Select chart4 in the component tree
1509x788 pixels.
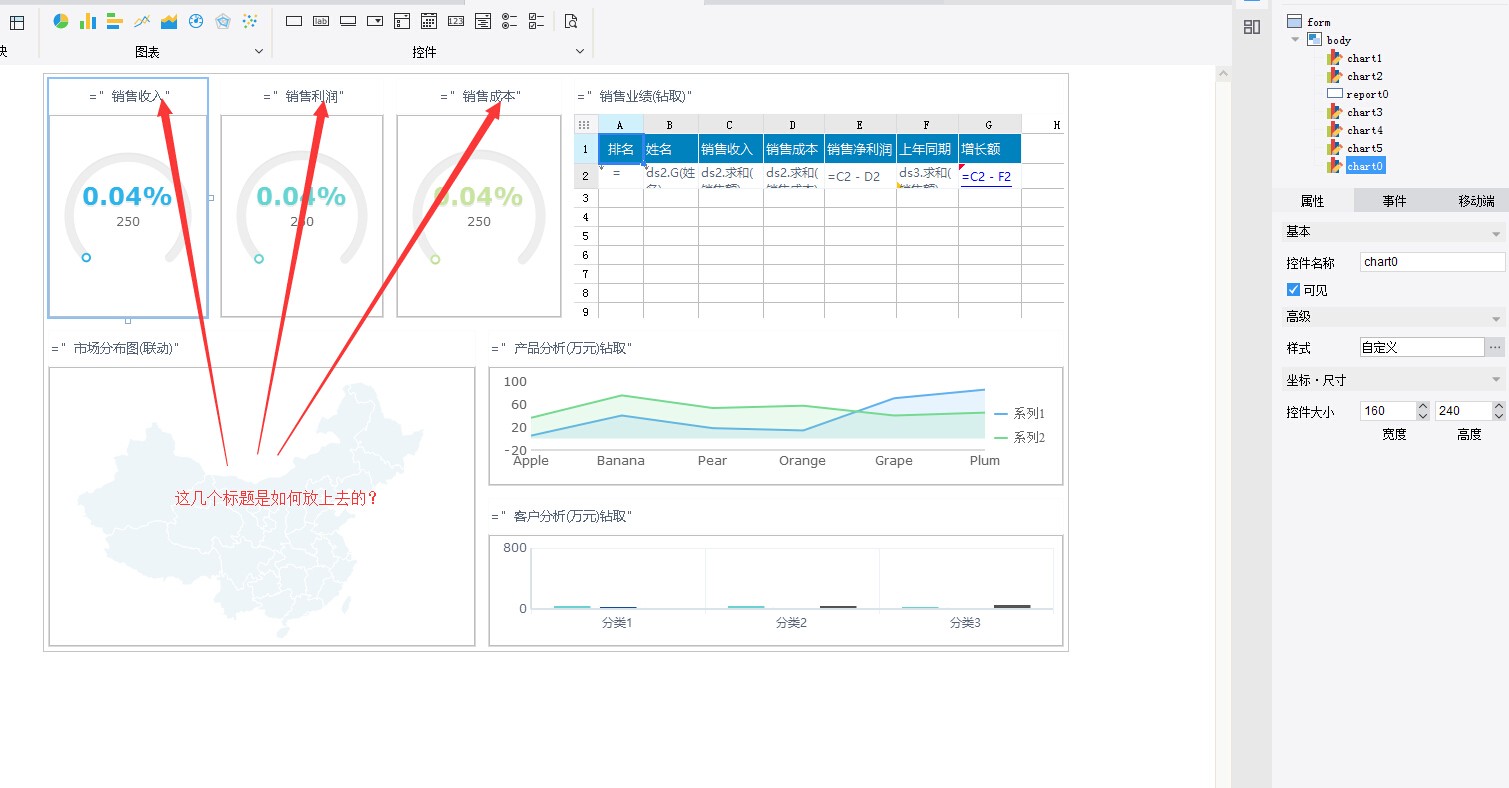(1364, 130)
